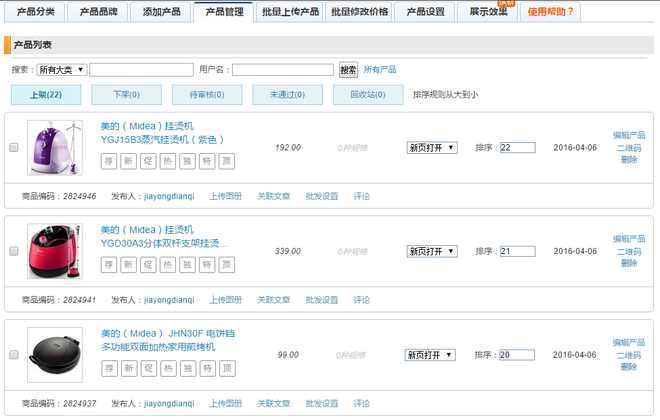Toggle 顶 tag for JHN30F 电饼铛

pyautogui.click(x=227, y=368)
